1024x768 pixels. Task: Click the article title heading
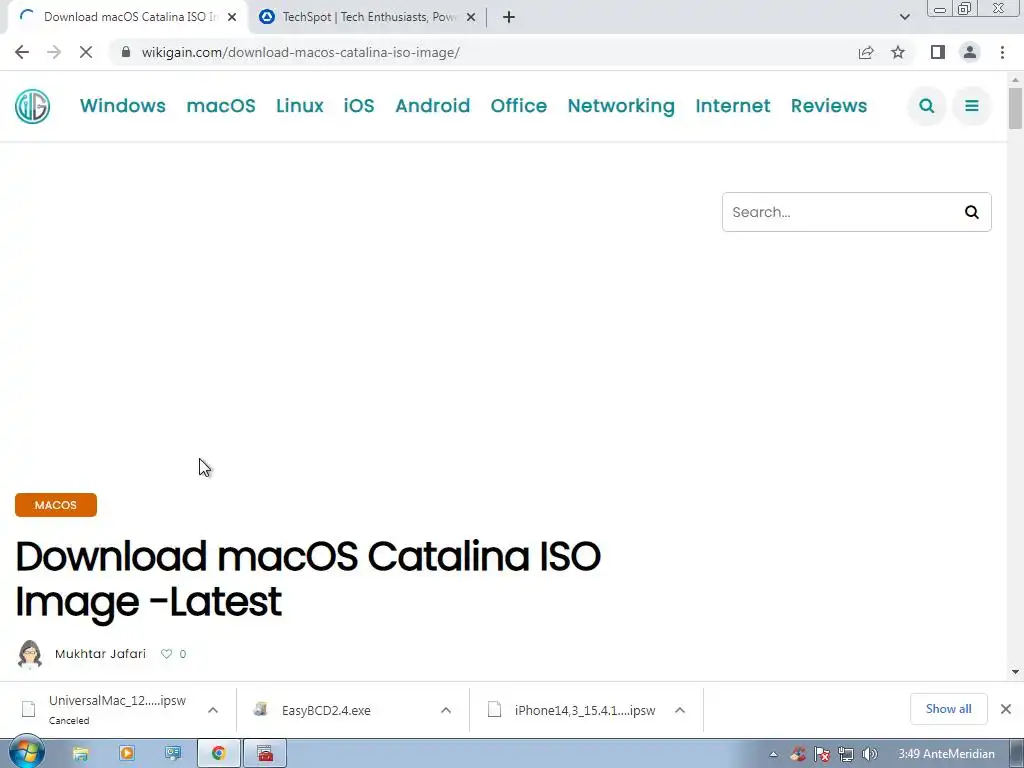click(308, 579)
